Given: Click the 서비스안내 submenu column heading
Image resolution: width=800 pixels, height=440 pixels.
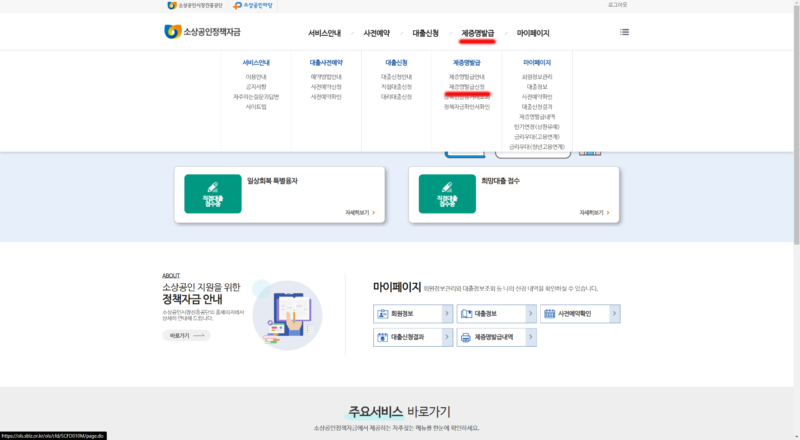Looking at the screenshot, I should tap(256, 62).
